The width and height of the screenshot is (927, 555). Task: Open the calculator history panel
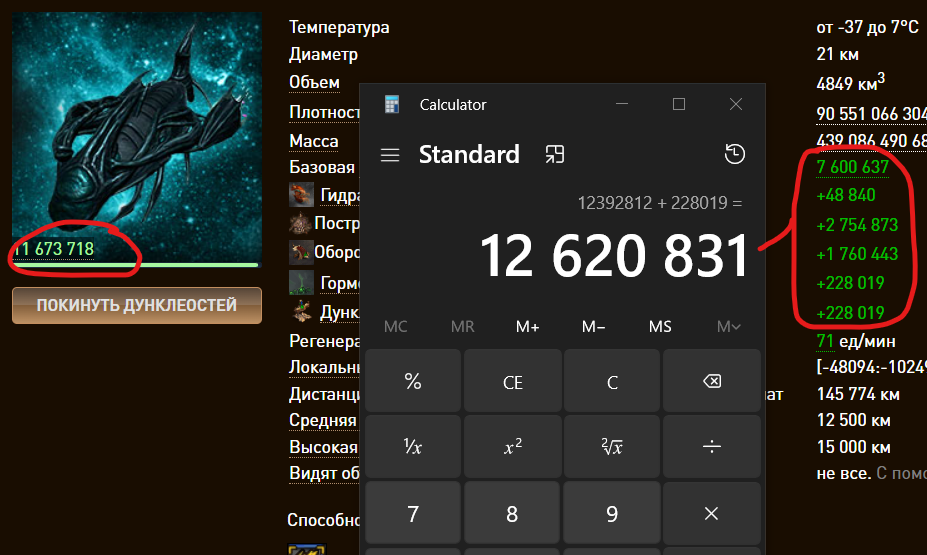pos(734,154)
